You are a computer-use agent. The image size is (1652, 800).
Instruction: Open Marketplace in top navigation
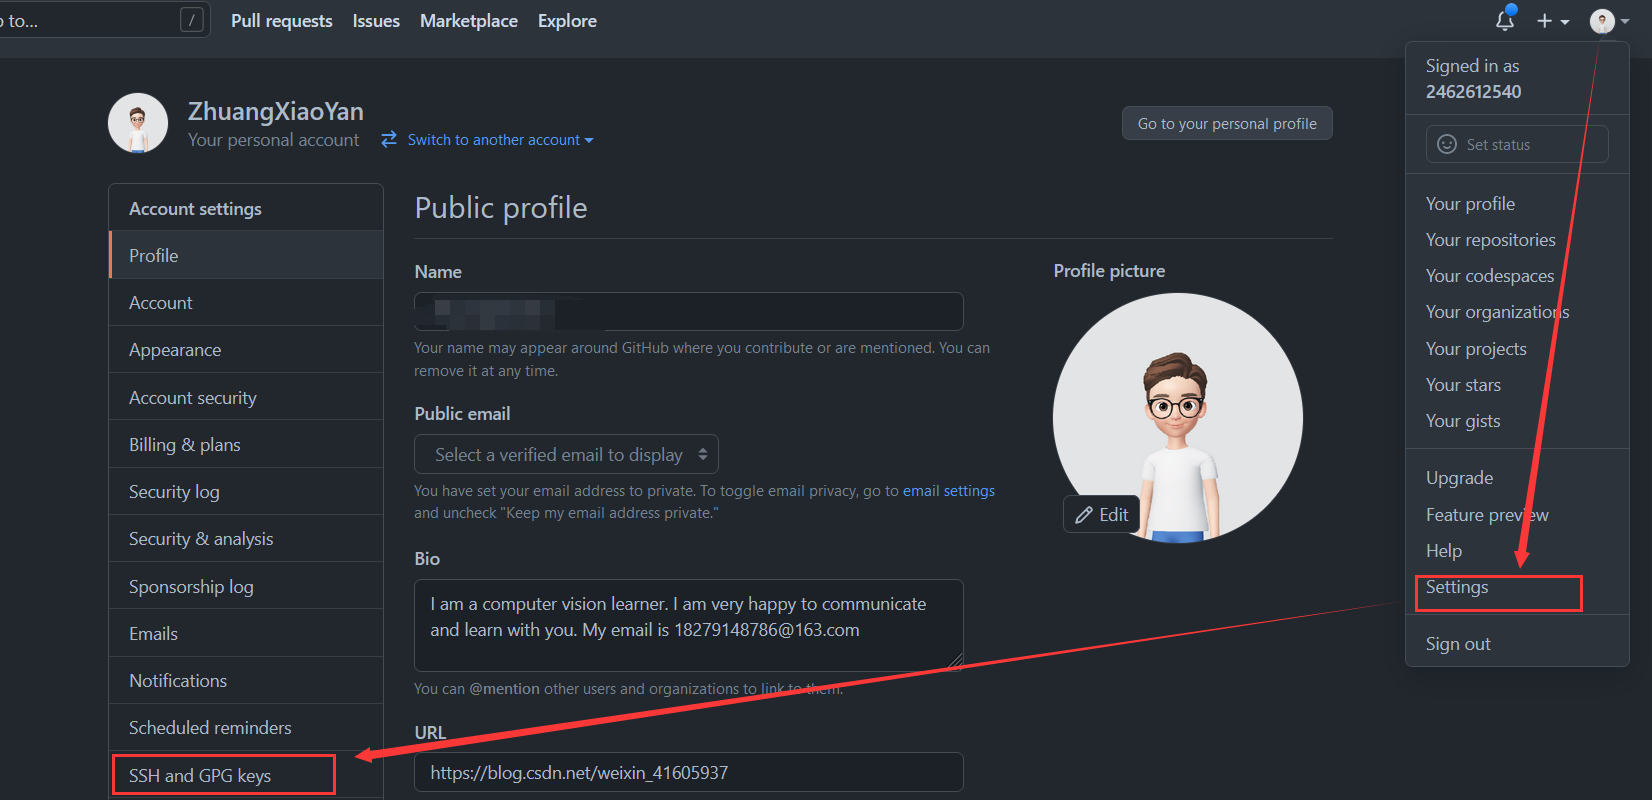tap(469, 21)
